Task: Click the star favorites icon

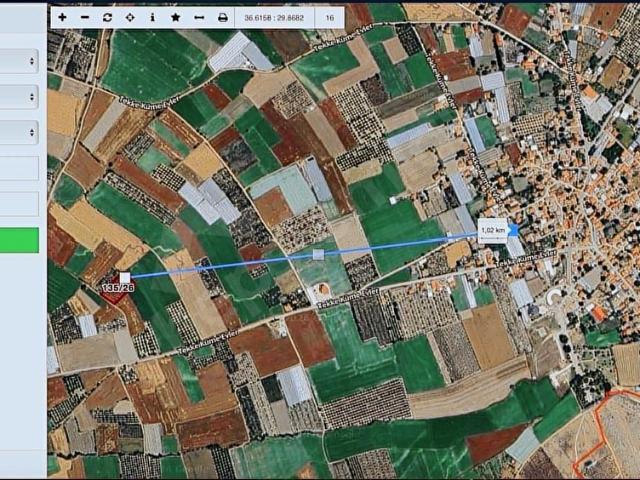Action: 176,17
